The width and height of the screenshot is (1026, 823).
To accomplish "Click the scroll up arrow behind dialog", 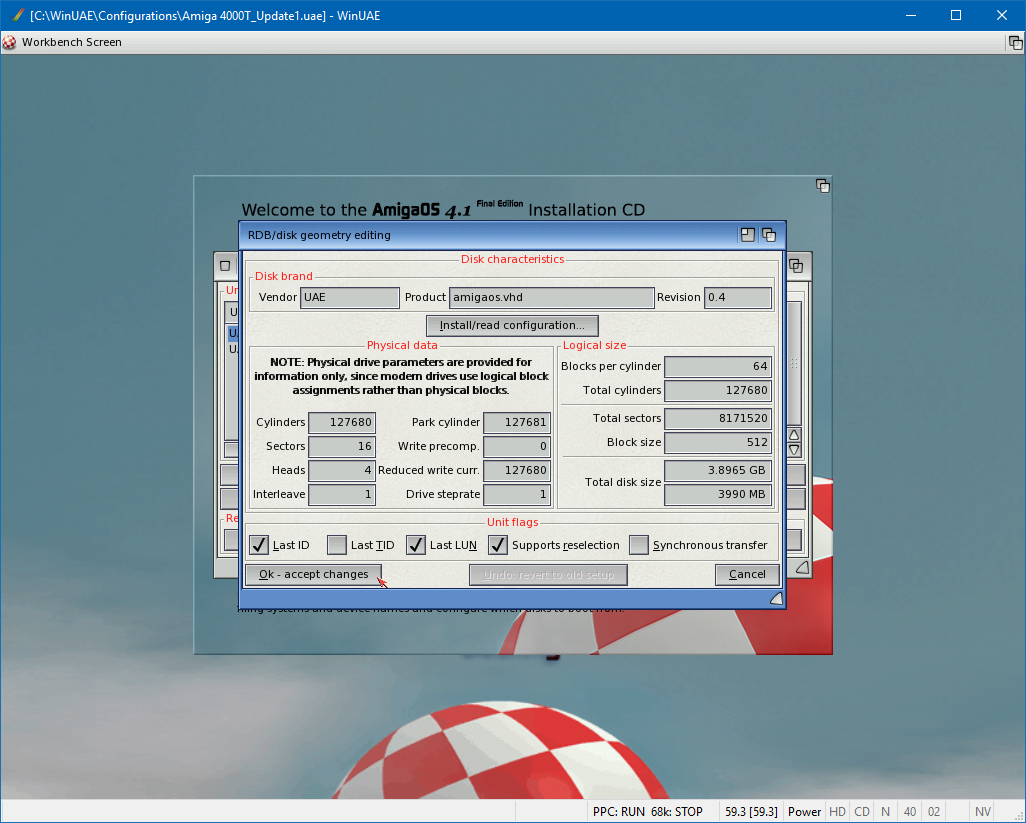I will point(795,435).
